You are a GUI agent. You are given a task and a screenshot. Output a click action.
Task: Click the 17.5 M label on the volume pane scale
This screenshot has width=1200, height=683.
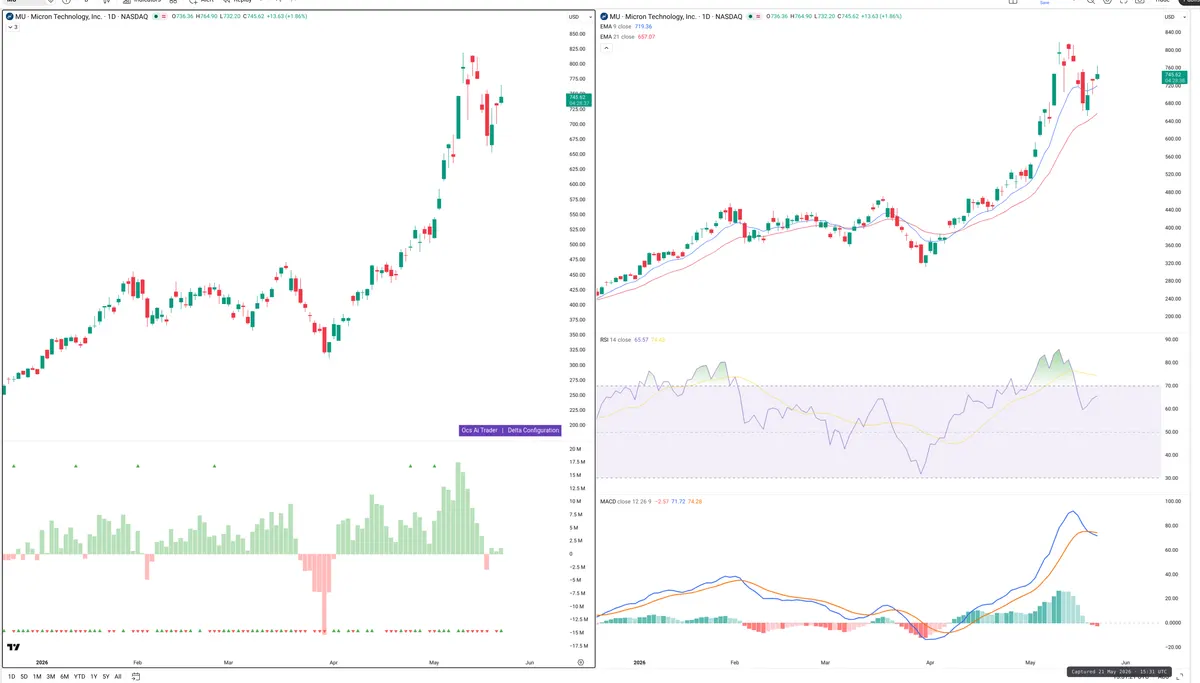pyautogui.click(x=577, y=462)
